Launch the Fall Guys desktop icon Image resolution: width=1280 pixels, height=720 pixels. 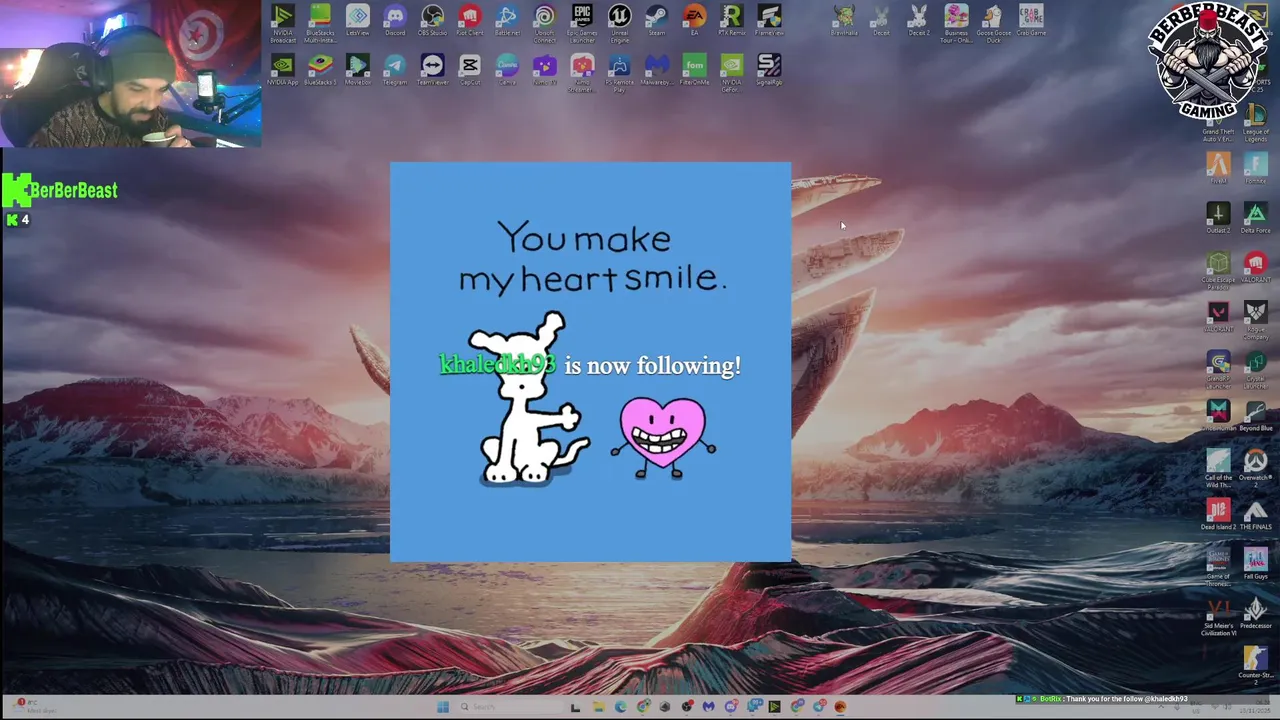click(1256, 563)
